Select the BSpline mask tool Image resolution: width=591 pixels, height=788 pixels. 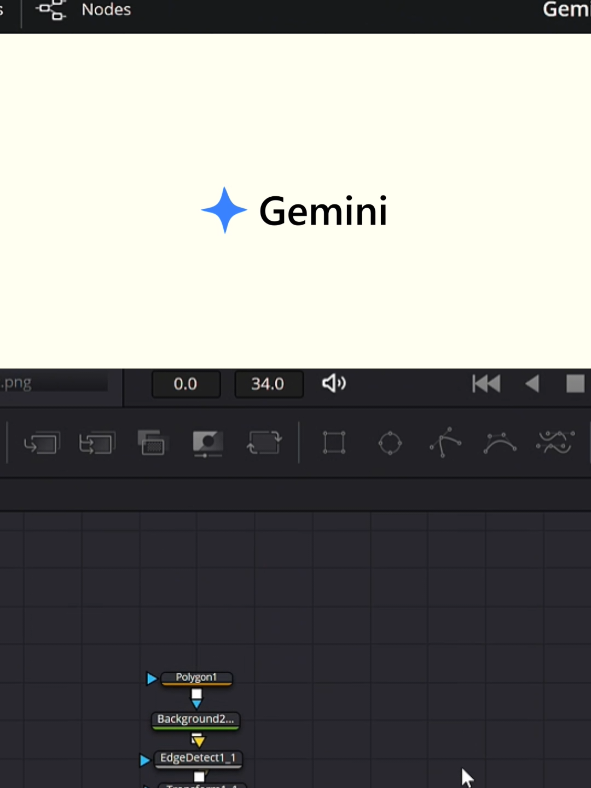coord(500,443)
